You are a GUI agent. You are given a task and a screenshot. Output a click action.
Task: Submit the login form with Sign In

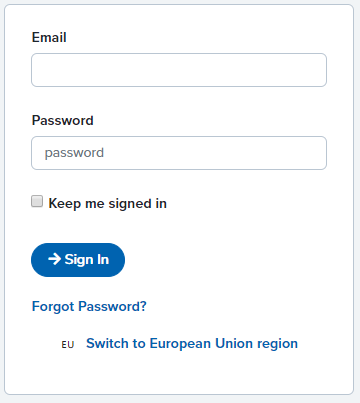[78, 260]
